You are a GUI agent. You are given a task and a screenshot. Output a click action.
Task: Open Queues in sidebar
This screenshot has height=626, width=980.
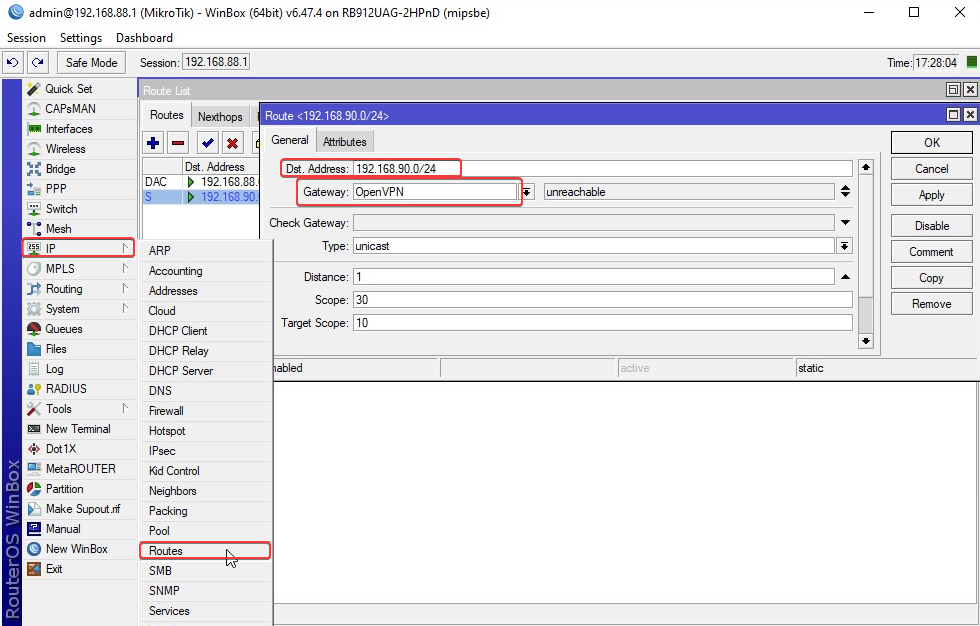(x=79, y=329)
